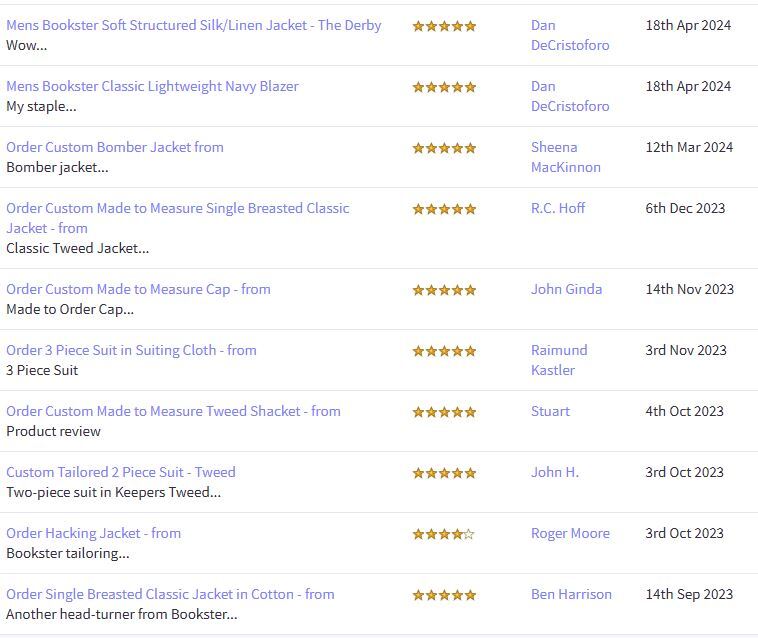758x638 pixels.
Task: Click reviewer name John Ginda
Action: coord(567,289)
